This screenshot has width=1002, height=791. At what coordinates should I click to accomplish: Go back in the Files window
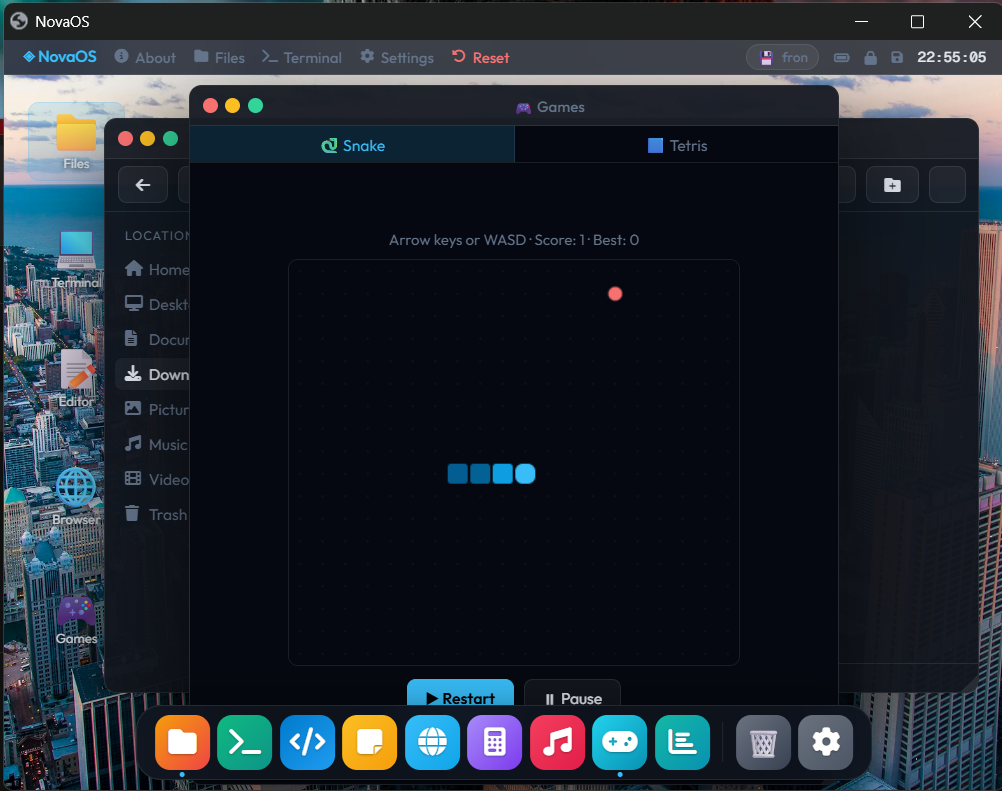(143, 185)
